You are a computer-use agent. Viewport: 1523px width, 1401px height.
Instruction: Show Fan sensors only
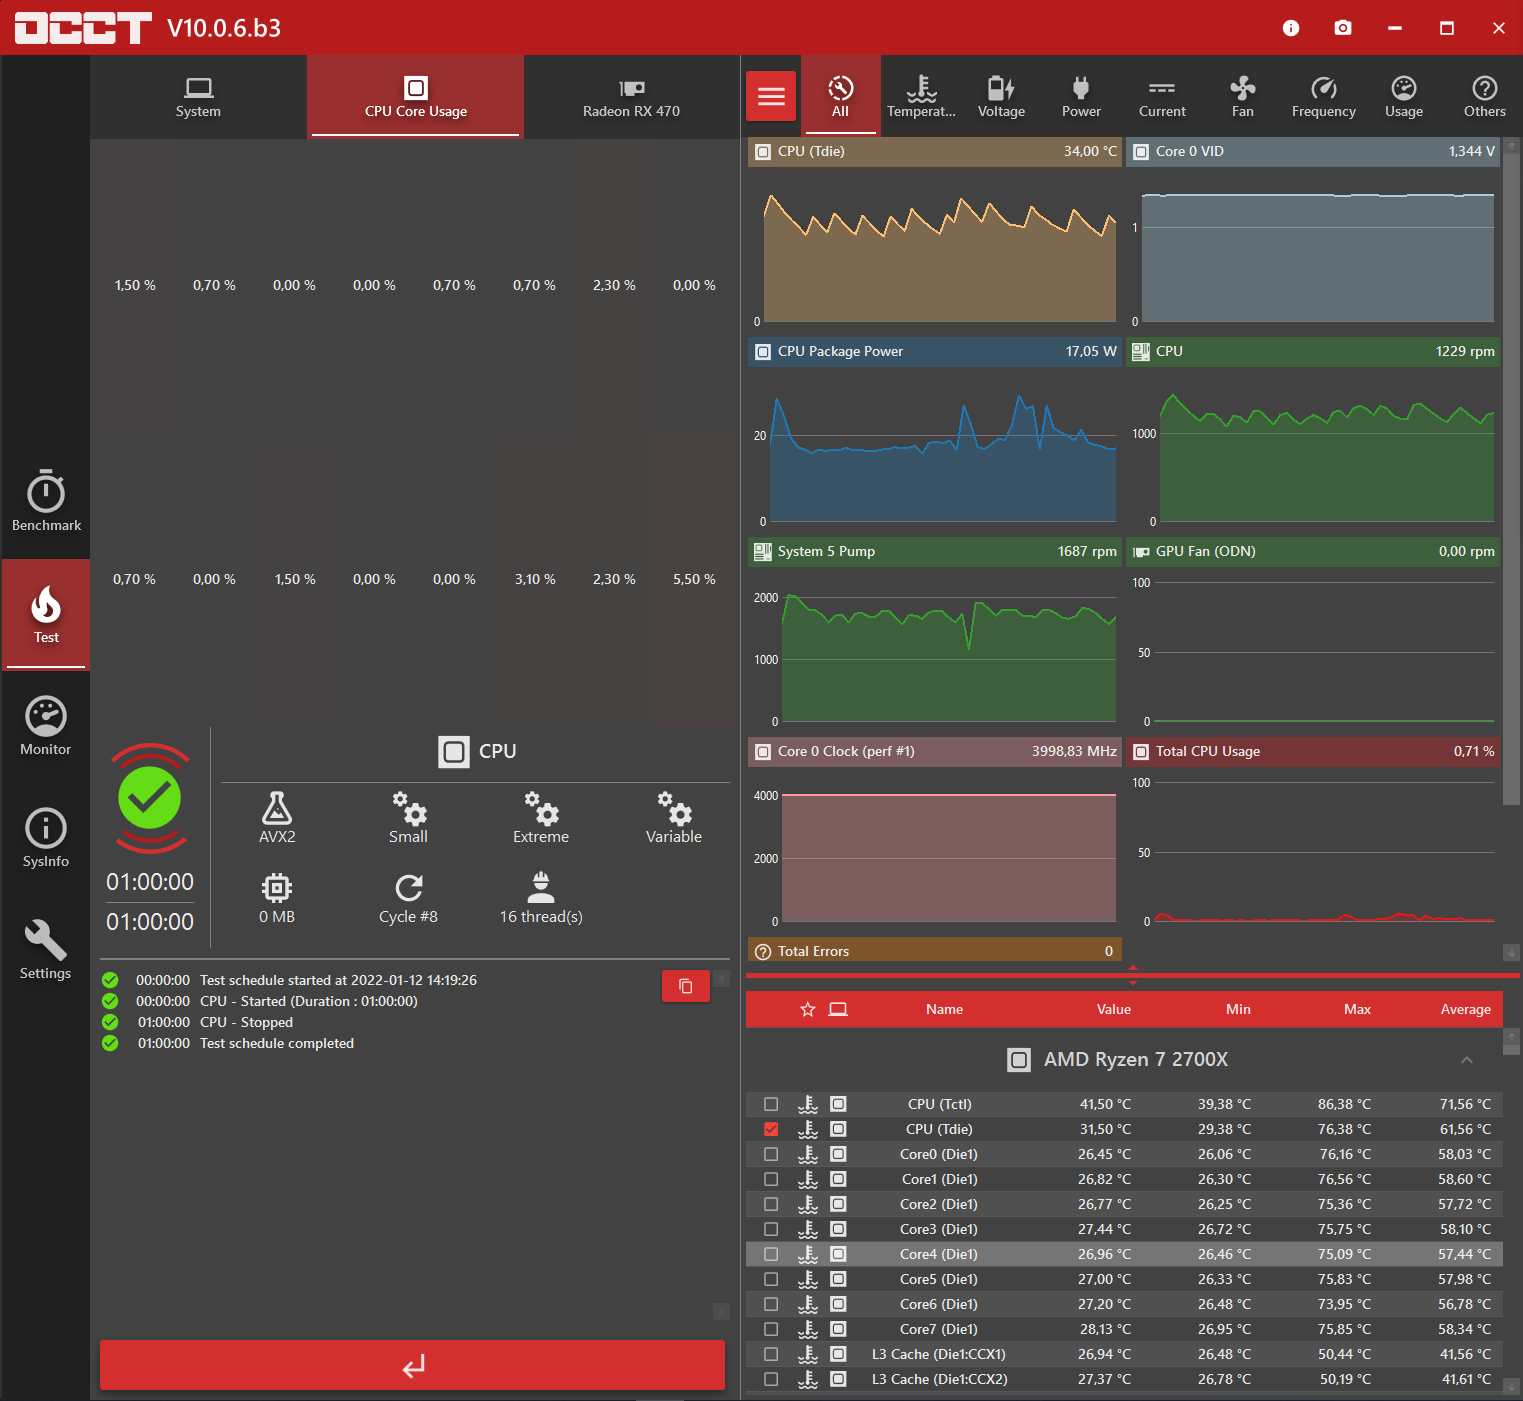(1242, 96)
